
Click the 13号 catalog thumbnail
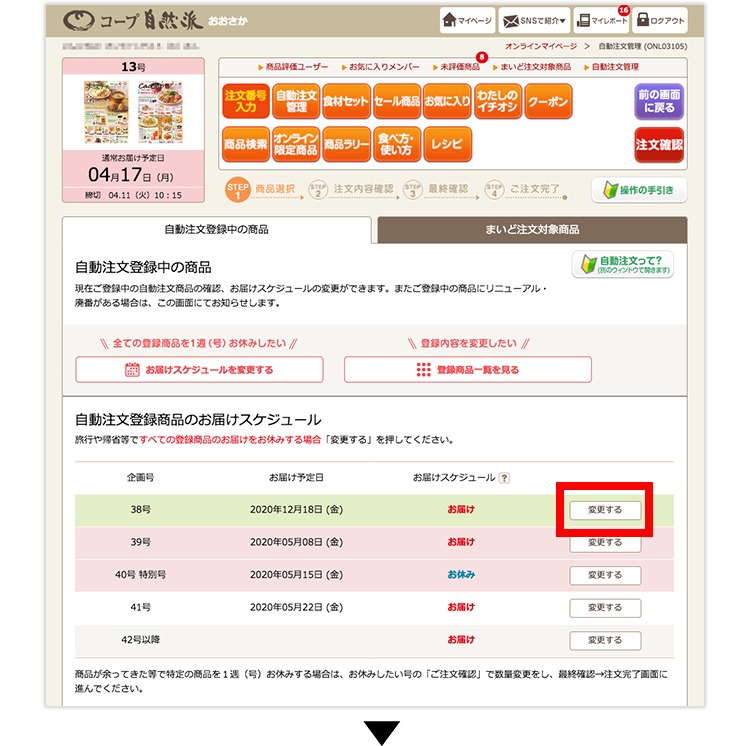coord(134,112)
